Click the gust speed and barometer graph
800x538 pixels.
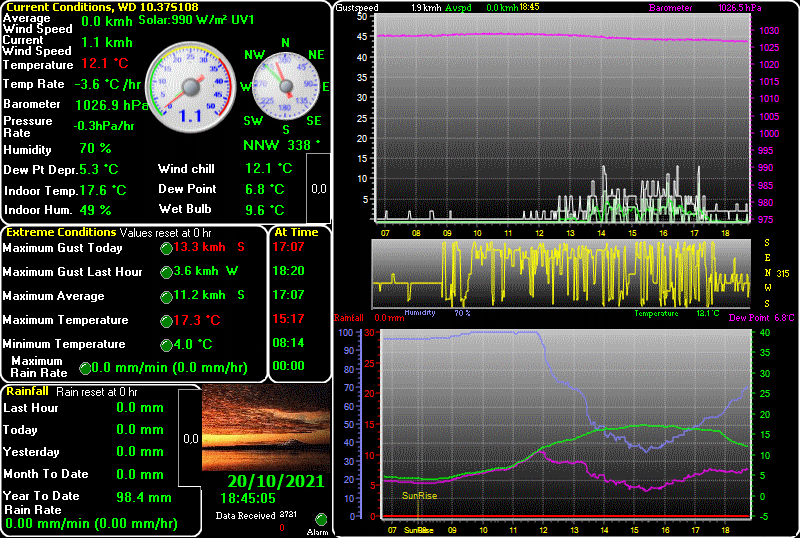560,118
